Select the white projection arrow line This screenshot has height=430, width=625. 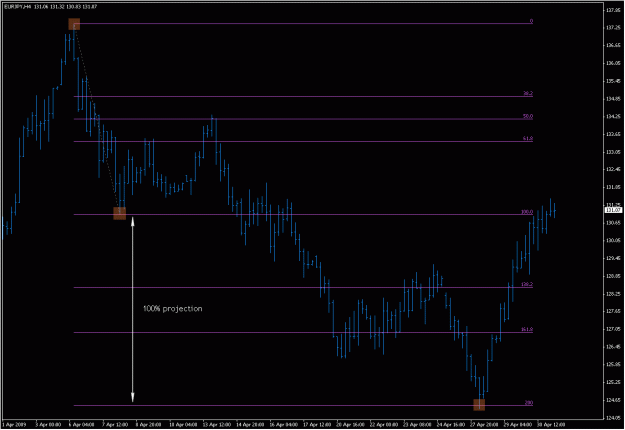(x=133, y=309)
